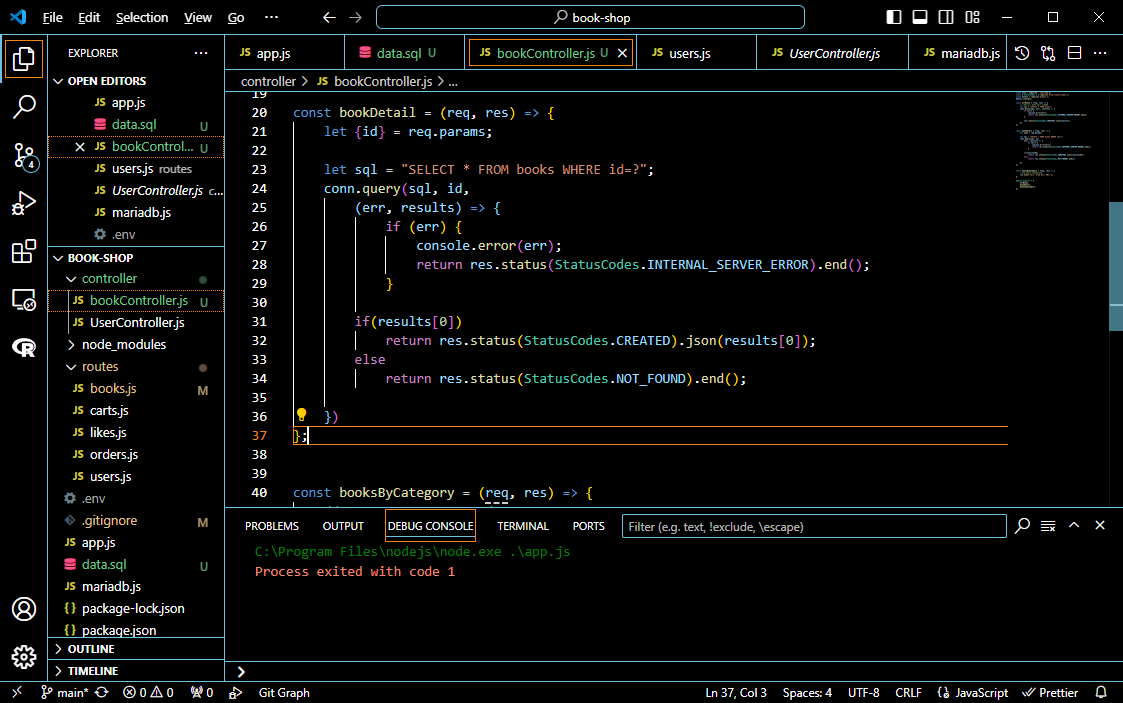
Task: Click the code minimap
Action: pyautogui.click(x=1058, y=141)
